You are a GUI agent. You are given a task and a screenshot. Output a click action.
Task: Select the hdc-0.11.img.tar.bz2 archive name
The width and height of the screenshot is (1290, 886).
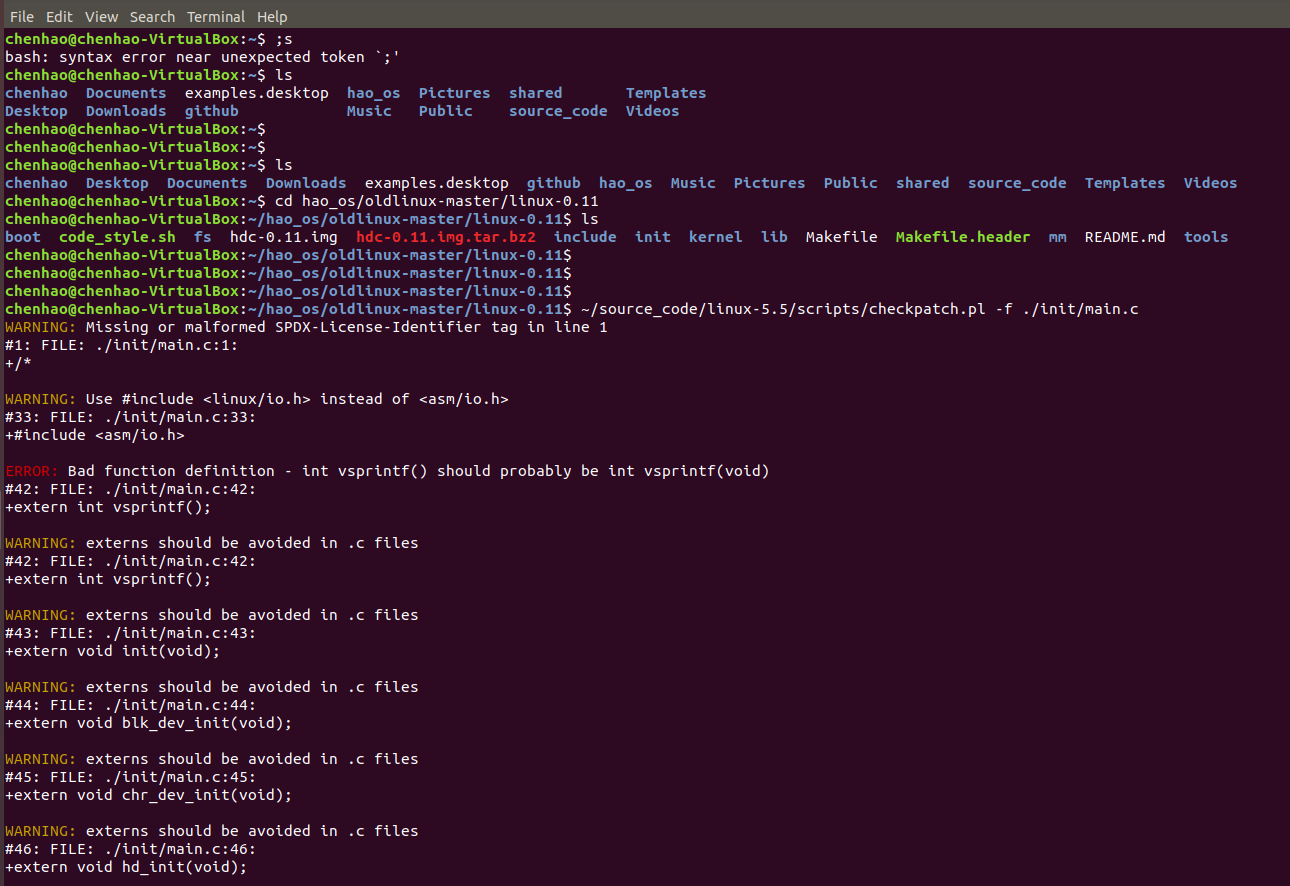444,236
